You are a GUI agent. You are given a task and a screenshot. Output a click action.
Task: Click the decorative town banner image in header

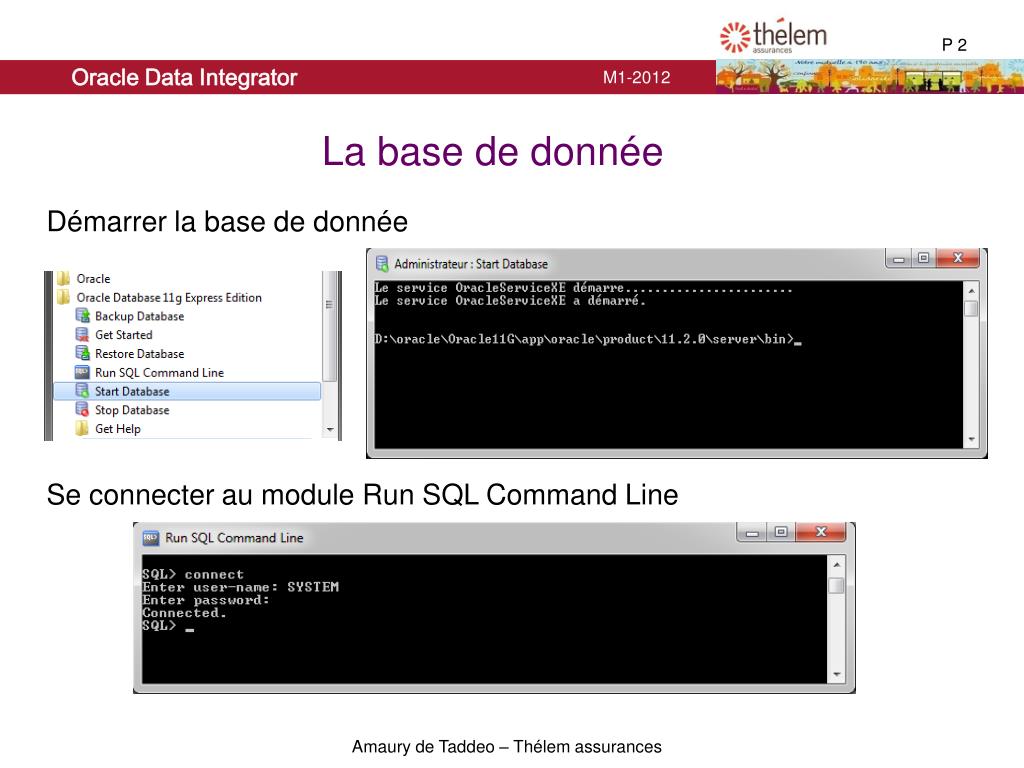point(870,77)
